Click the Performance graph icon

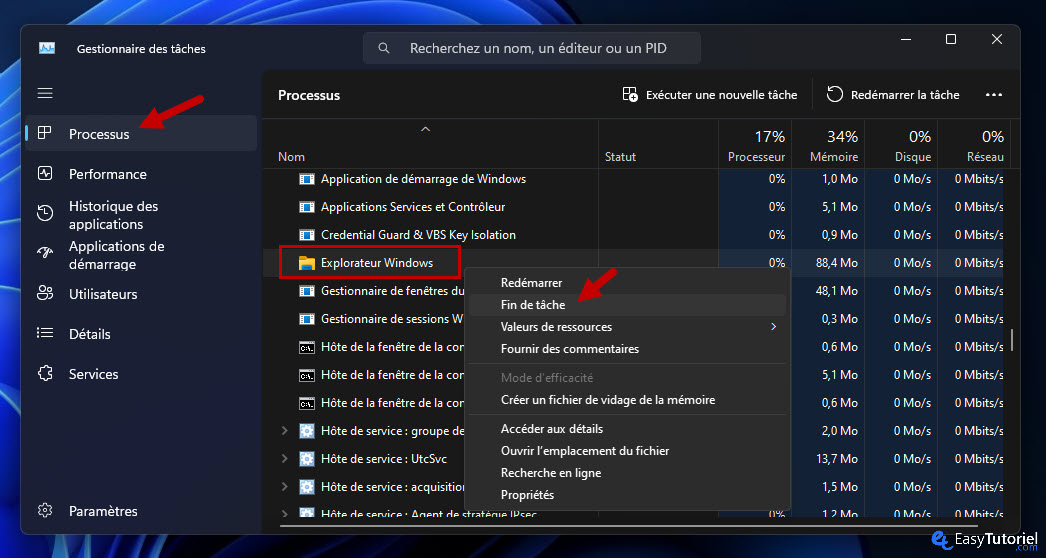pyautogui.click(x=45, y=174)
